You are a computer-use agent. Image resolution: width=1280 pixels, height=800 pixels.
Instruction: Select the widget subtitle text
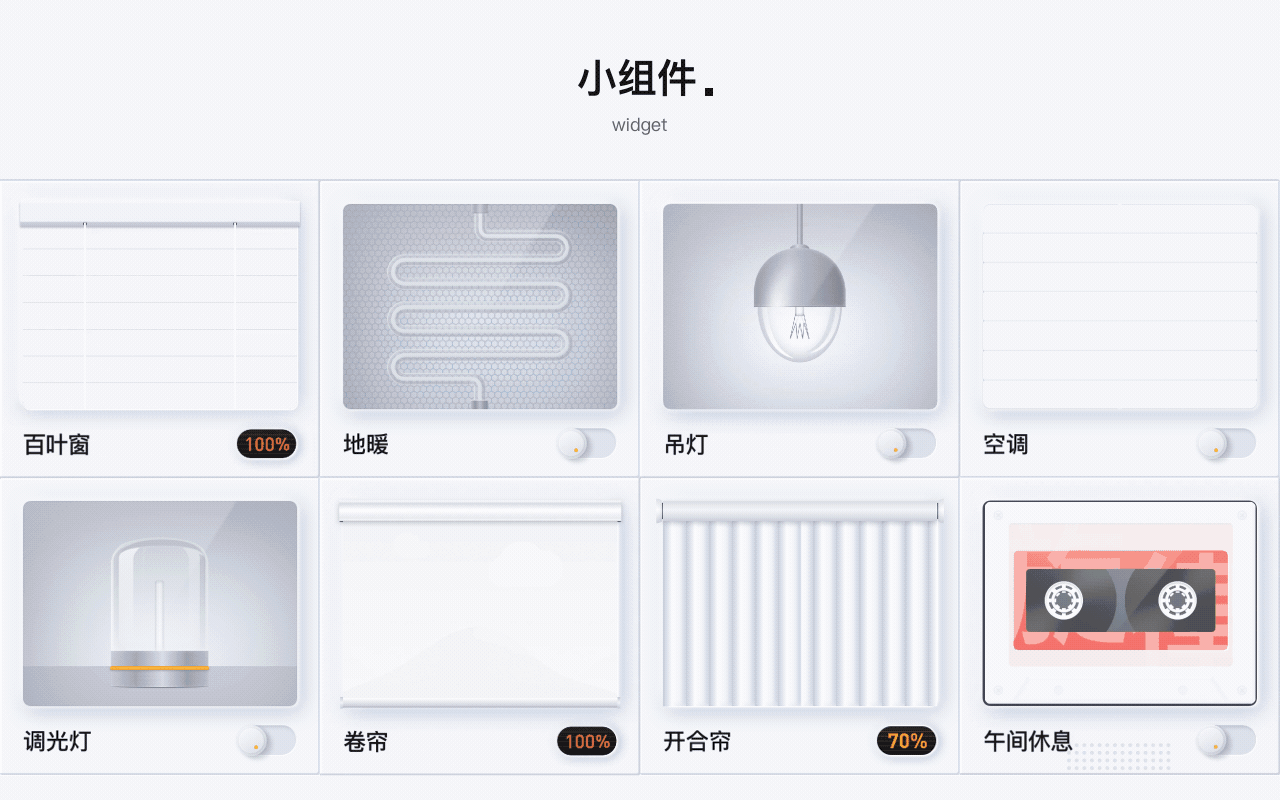click(x=640, y=125)
